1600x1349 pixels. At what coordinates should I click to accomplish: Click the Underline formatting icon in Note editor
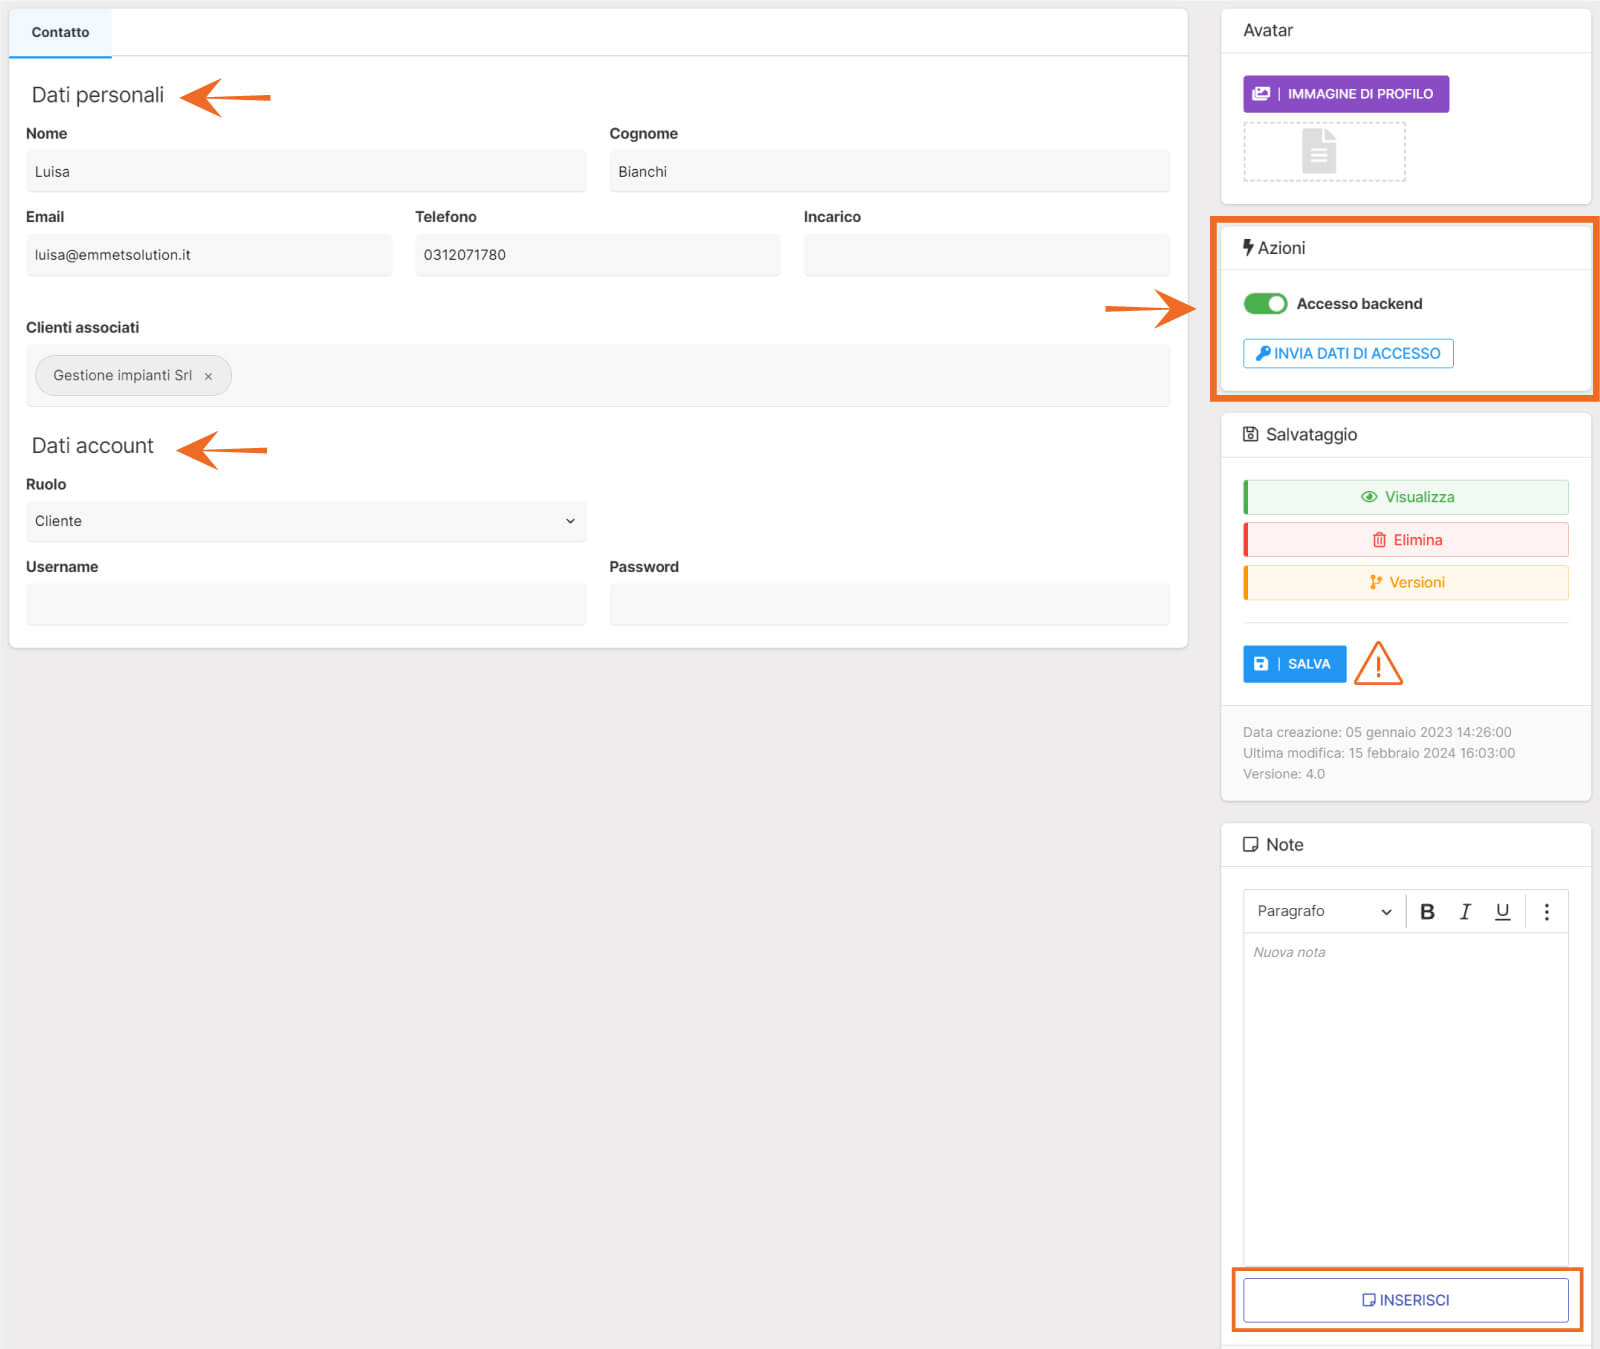1502,911
